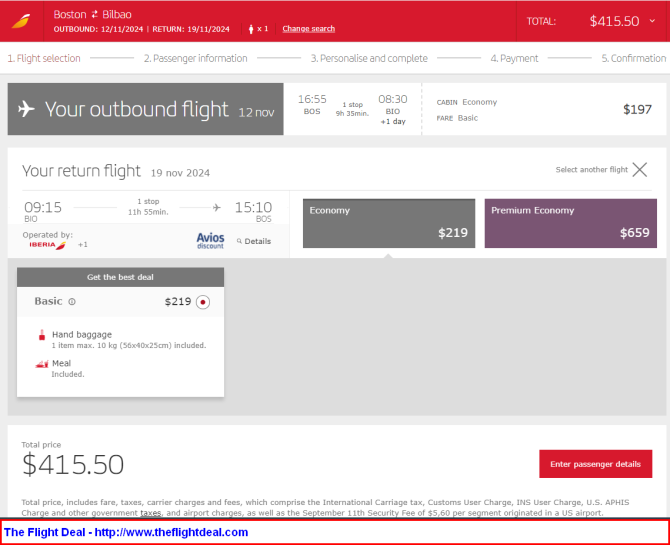The width and height of the screenshot is (670, 545).
Task: Click the OUTBOUND: 12/11/2024 date
Action: (98, 29)
